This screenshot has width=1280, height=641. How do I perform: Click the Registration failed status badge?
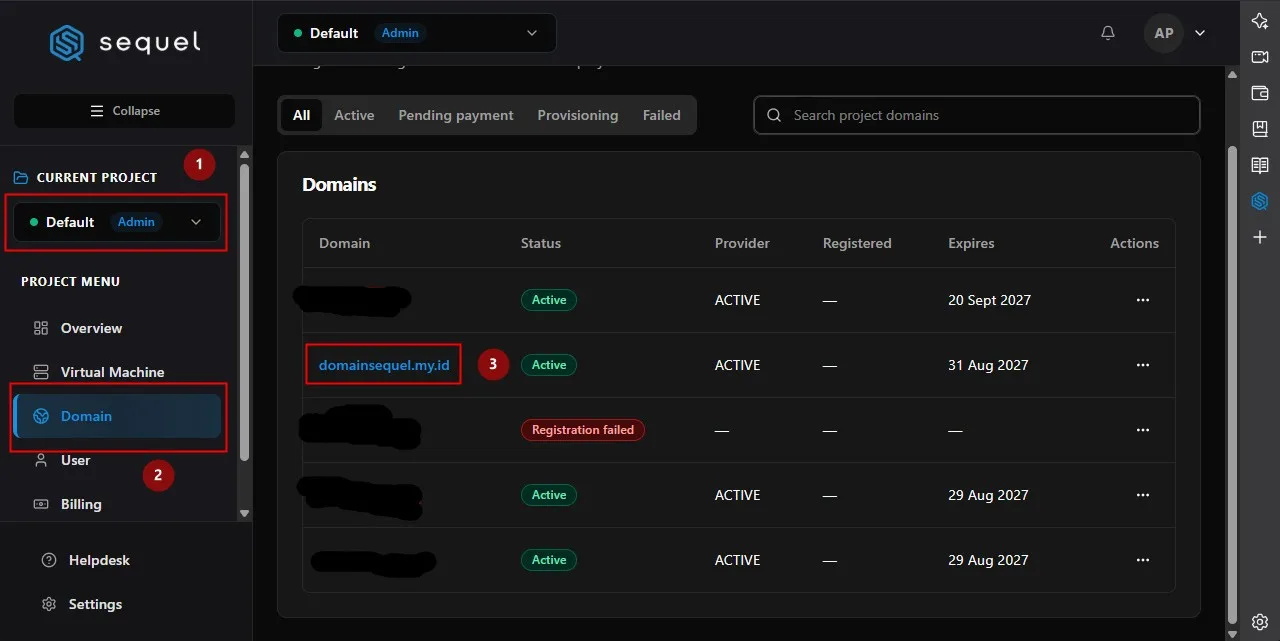[x=583, y=430]
